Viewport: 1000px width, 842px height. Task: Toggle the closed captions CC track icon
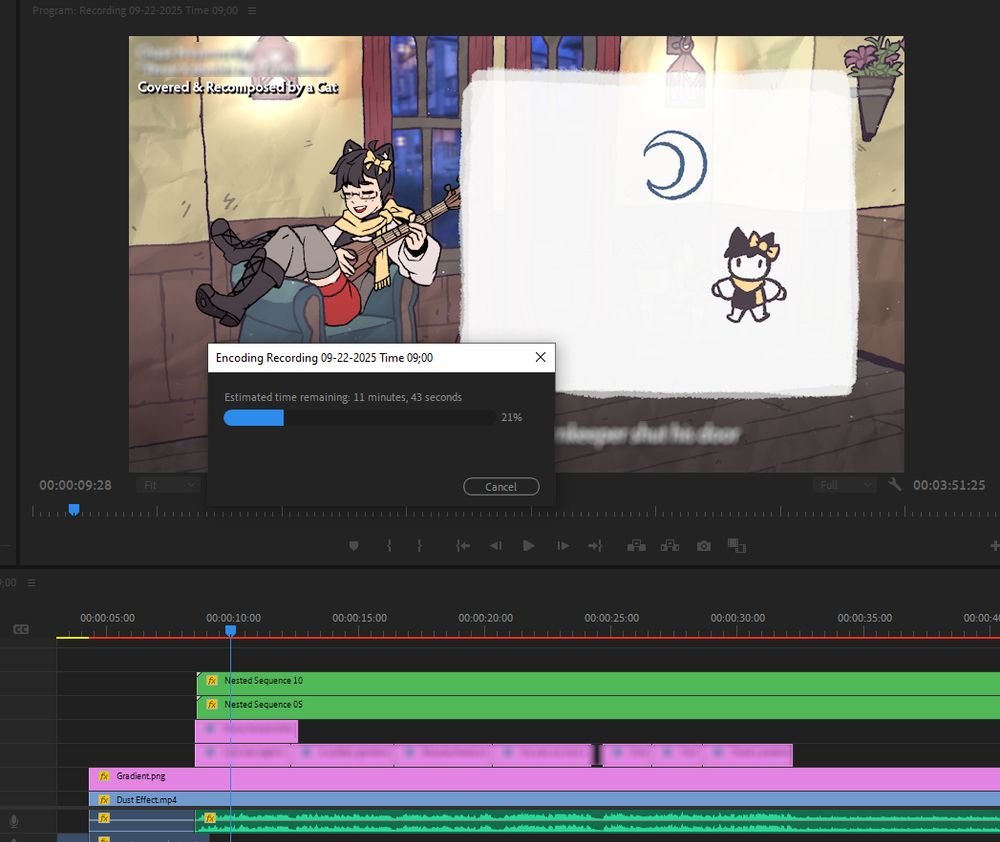point(21,630)
